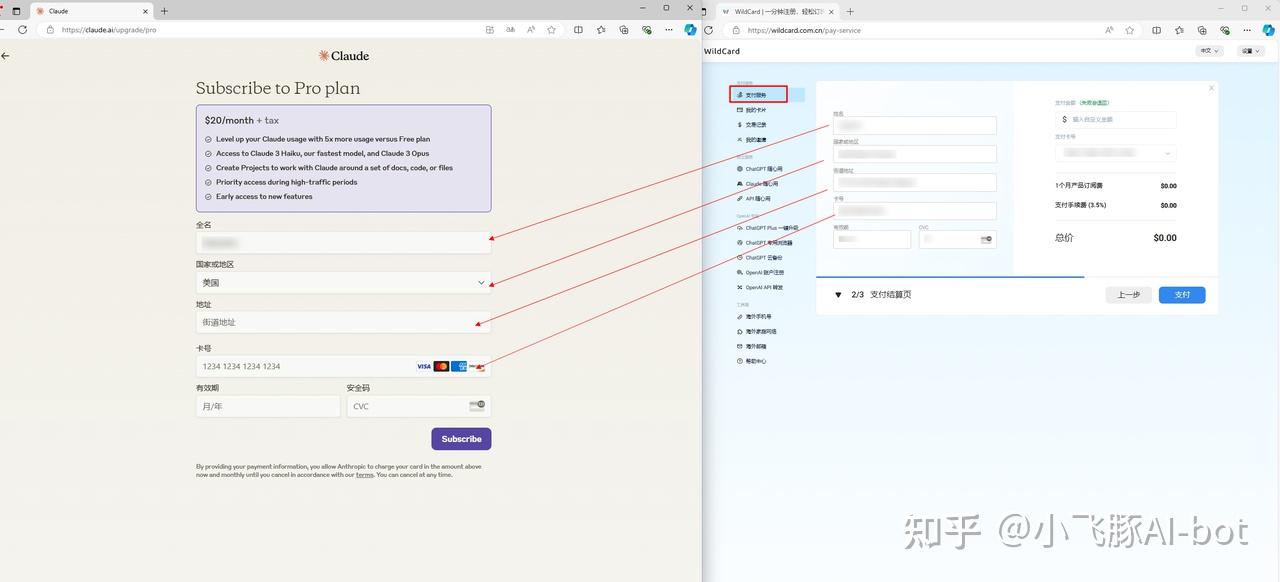Screen dimensions: 1280x582
Task: Select the Claude browser tab
Action: pyautogui.click(x=92, y=11)
